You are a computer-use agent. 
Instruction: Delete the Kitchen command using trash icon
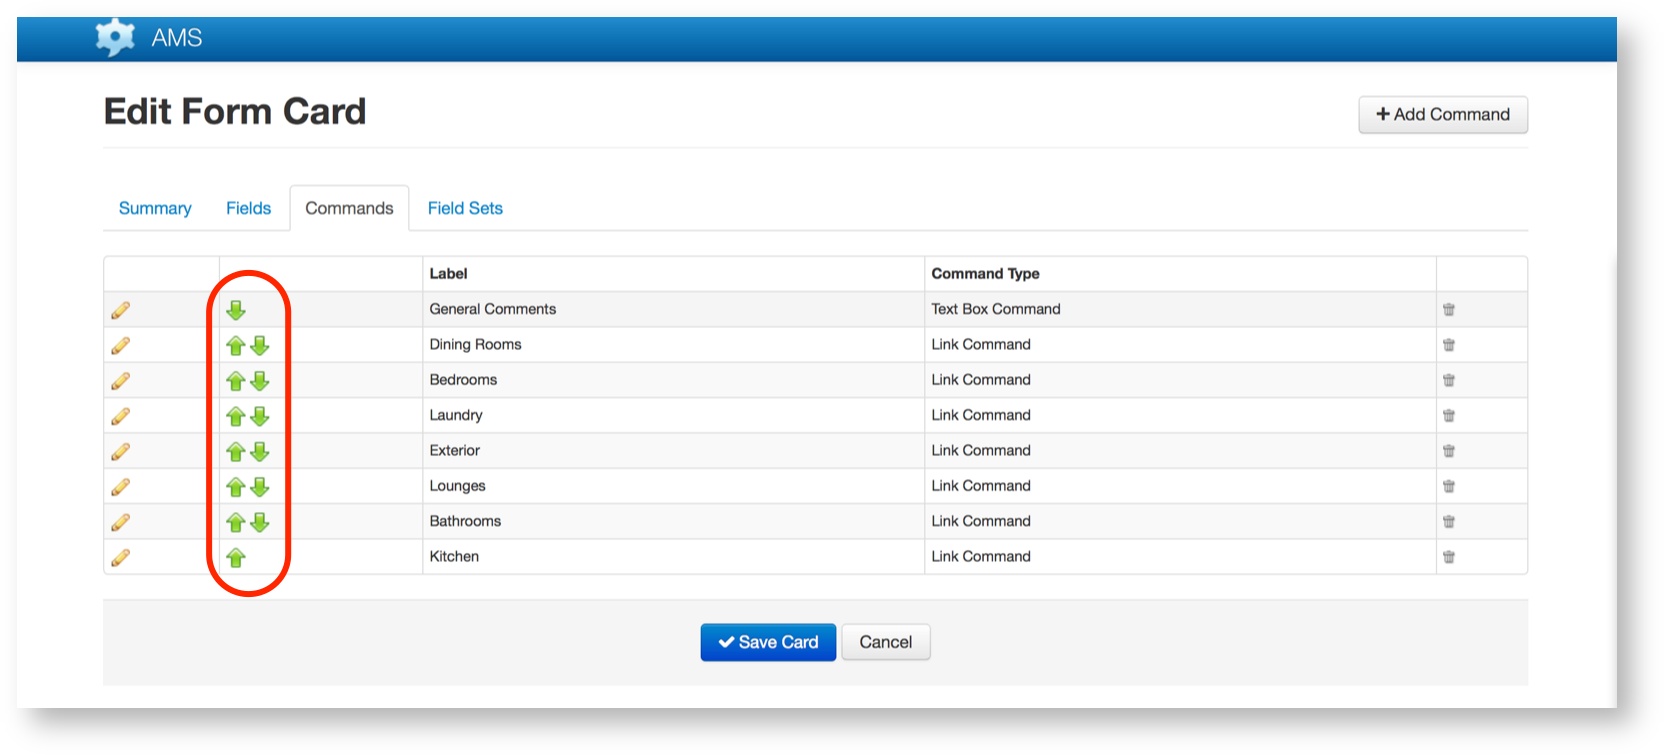[1448, 557]
